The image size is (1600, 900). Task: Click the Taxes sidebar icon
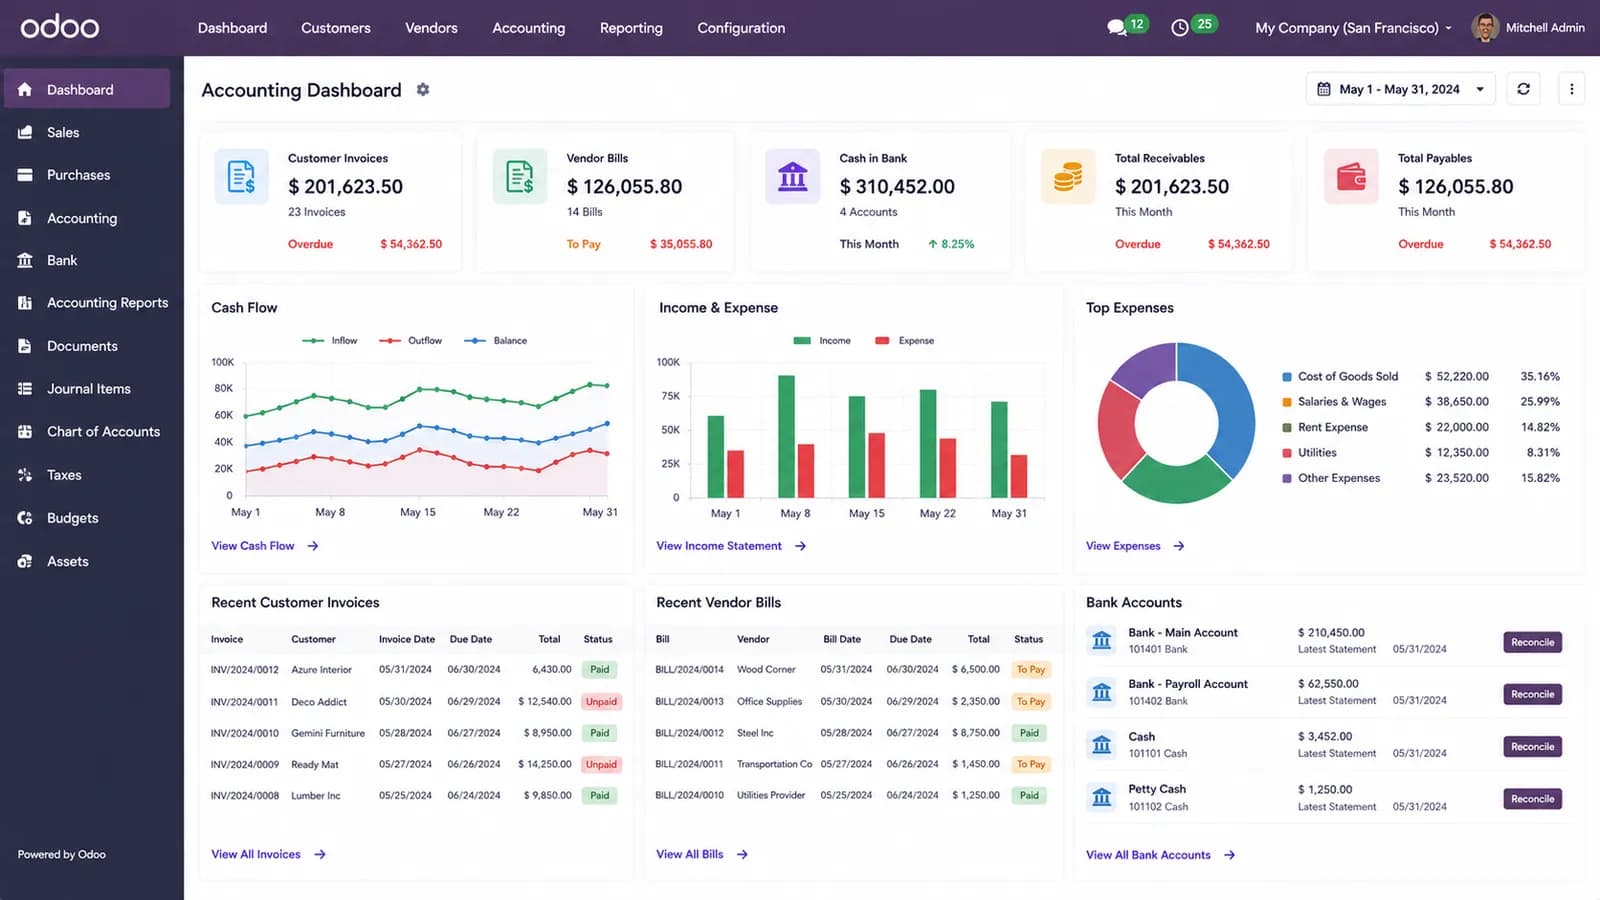click(x=25, y=475)
